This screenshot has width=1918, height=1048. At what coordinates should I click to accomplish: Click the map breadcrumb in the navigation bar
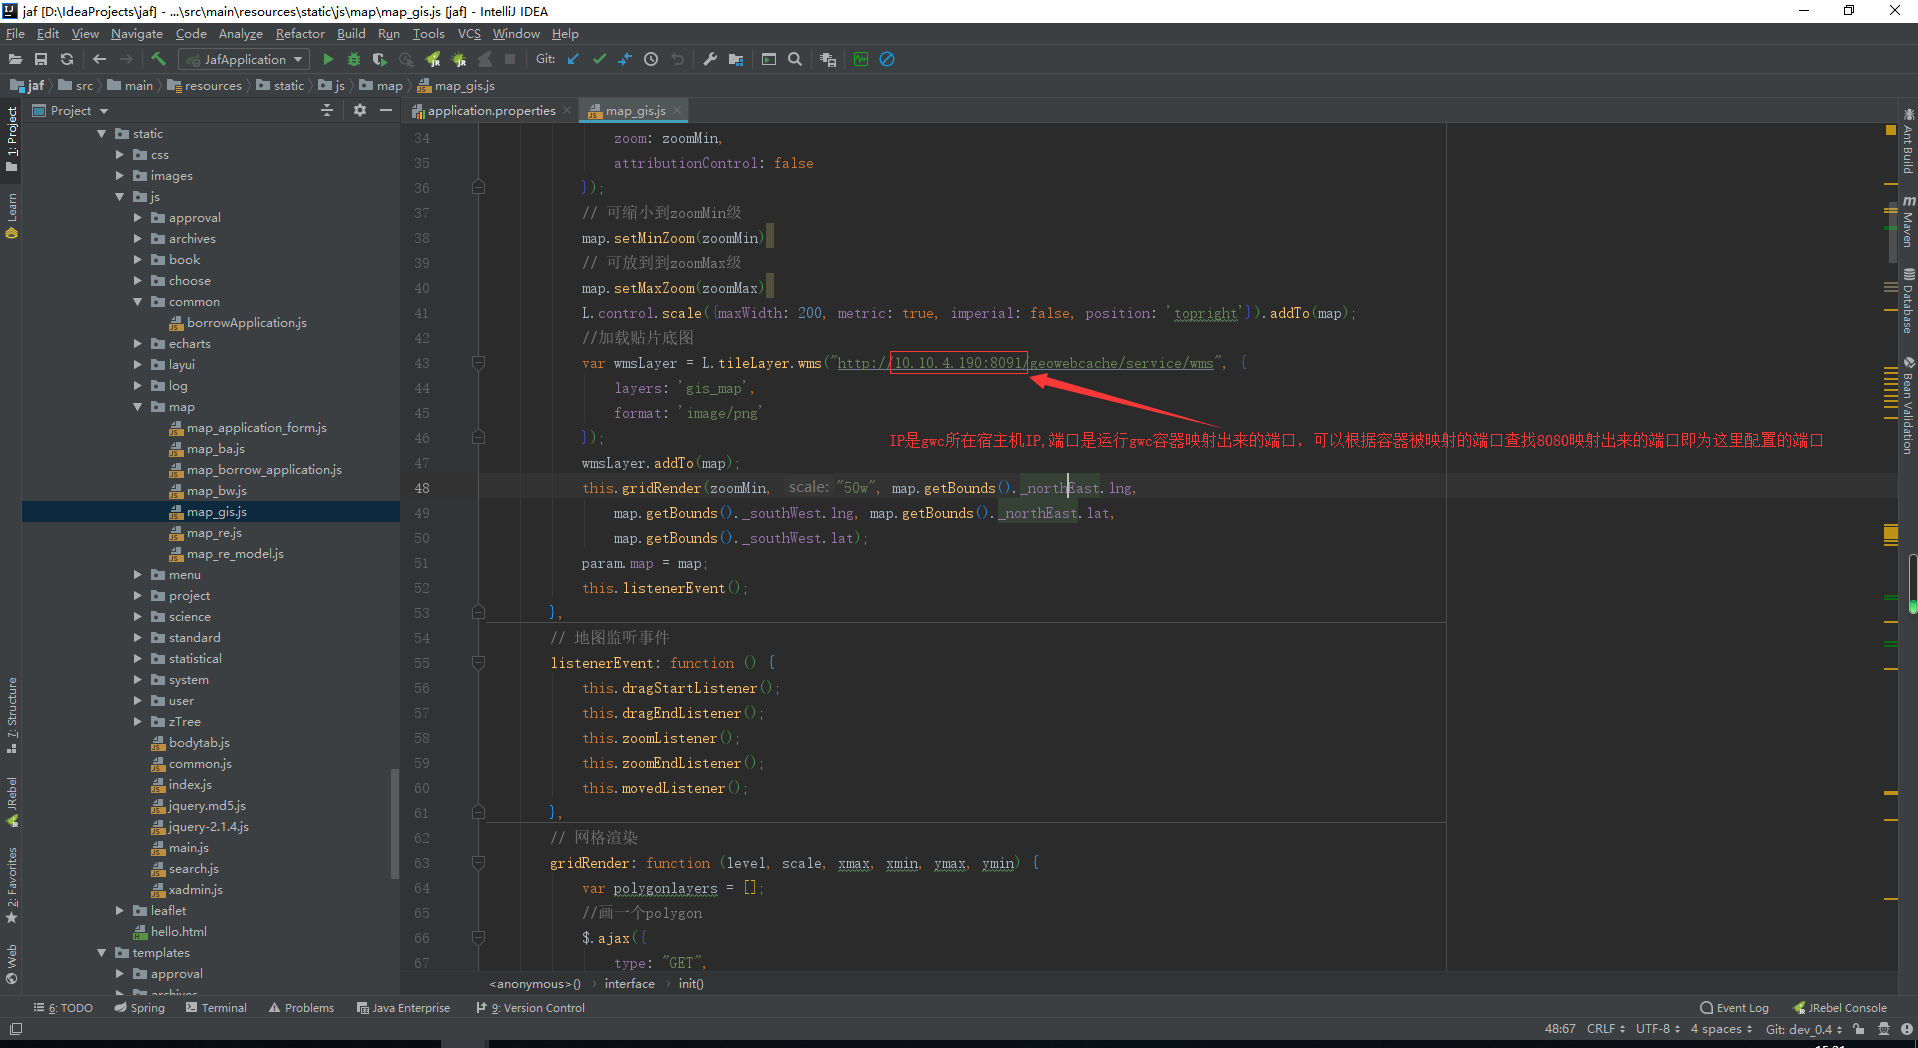pos(388,86)
